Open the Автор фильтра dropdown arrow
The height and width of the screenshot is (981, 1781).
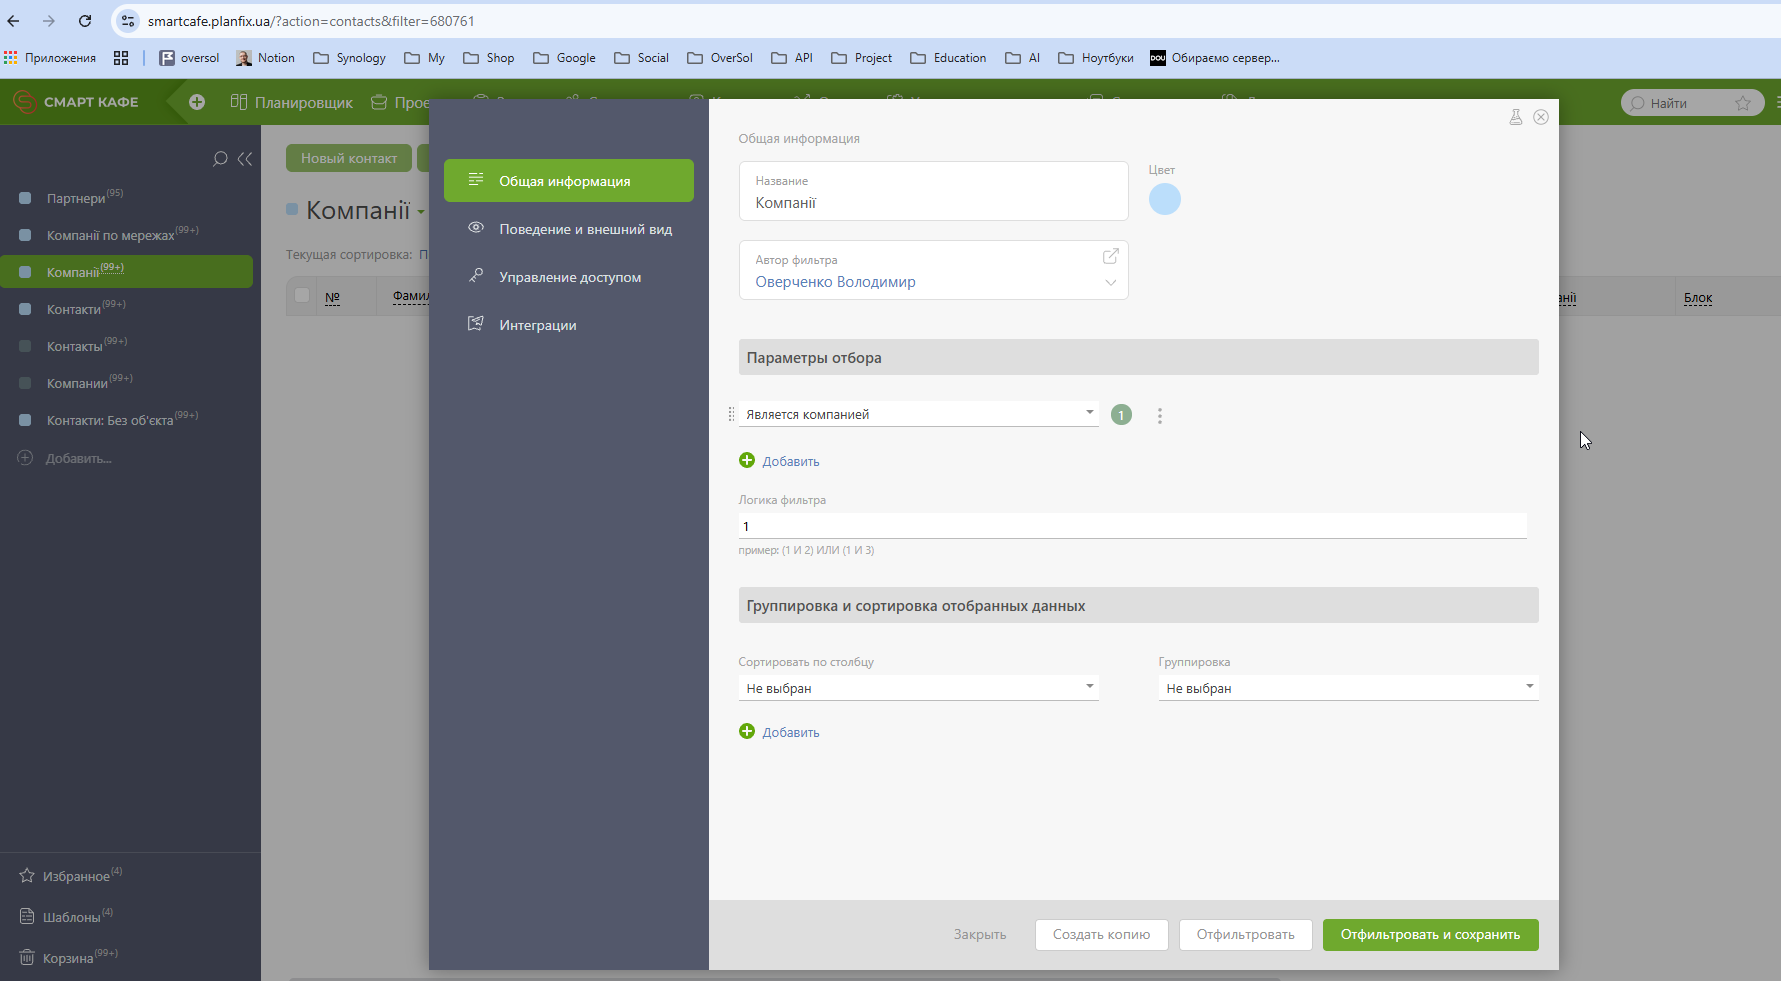point(1110,283)
